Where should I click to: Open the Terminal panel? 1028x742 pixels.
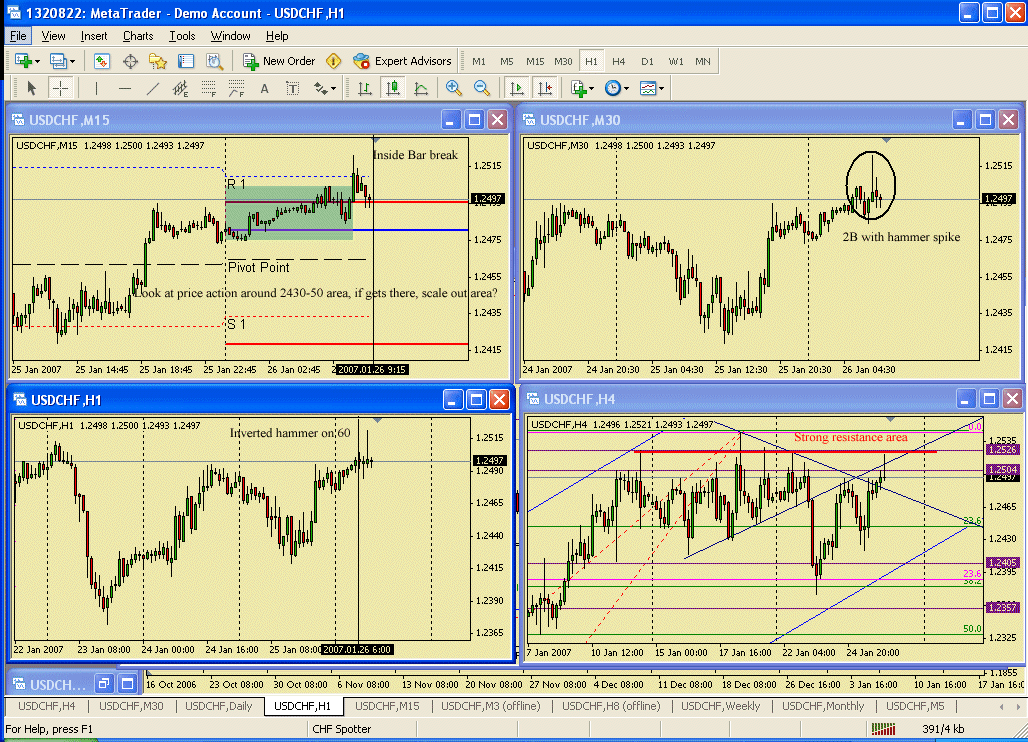pyautogui.click(x=186, y=61)
